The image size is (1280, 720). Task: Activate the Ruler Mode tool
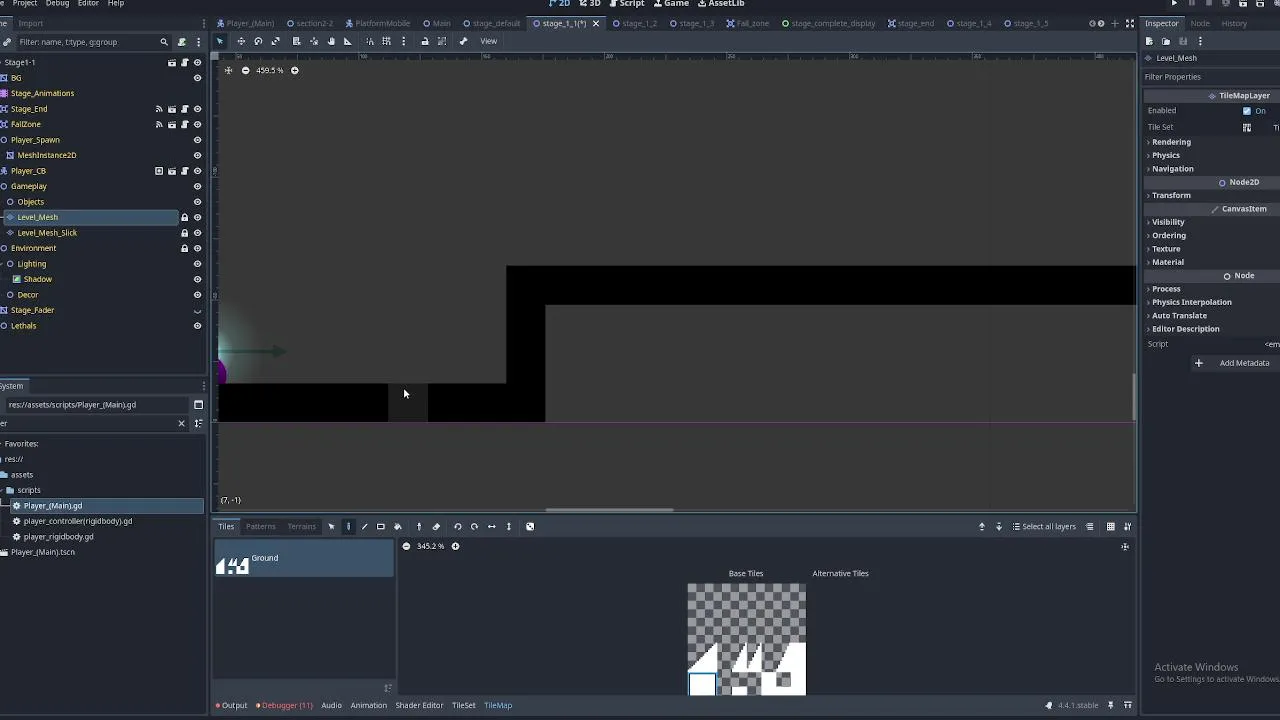[x=347, y=41]
